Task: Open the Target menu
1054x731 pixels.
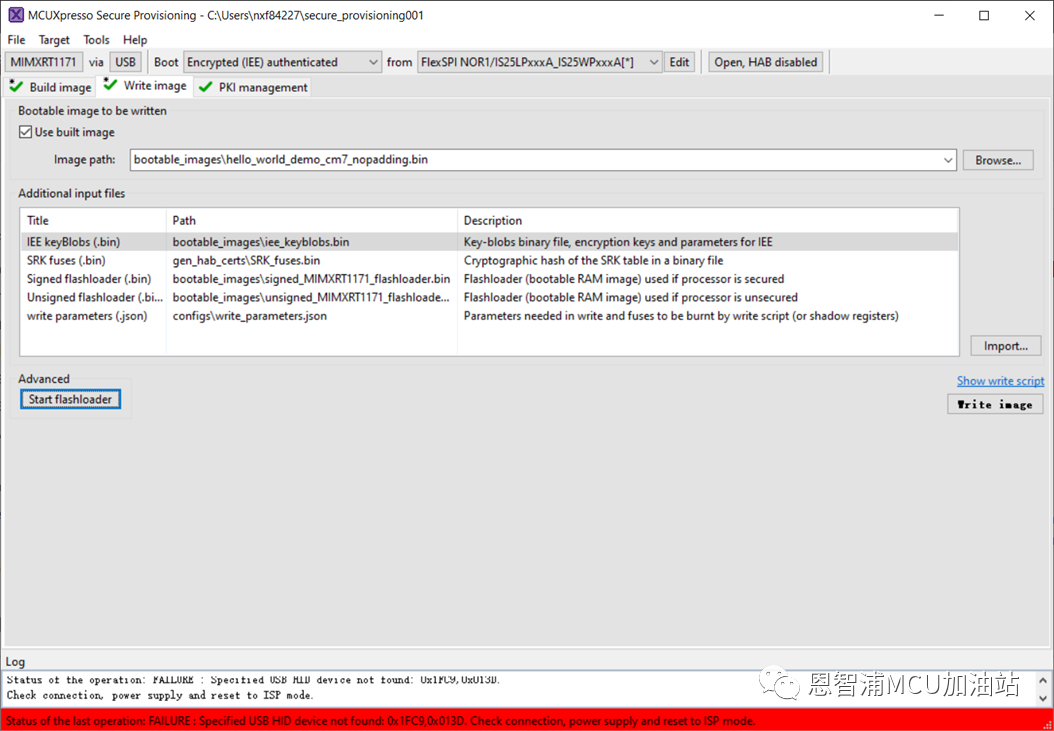Action: pyautogui.click(x=54, y=40)
